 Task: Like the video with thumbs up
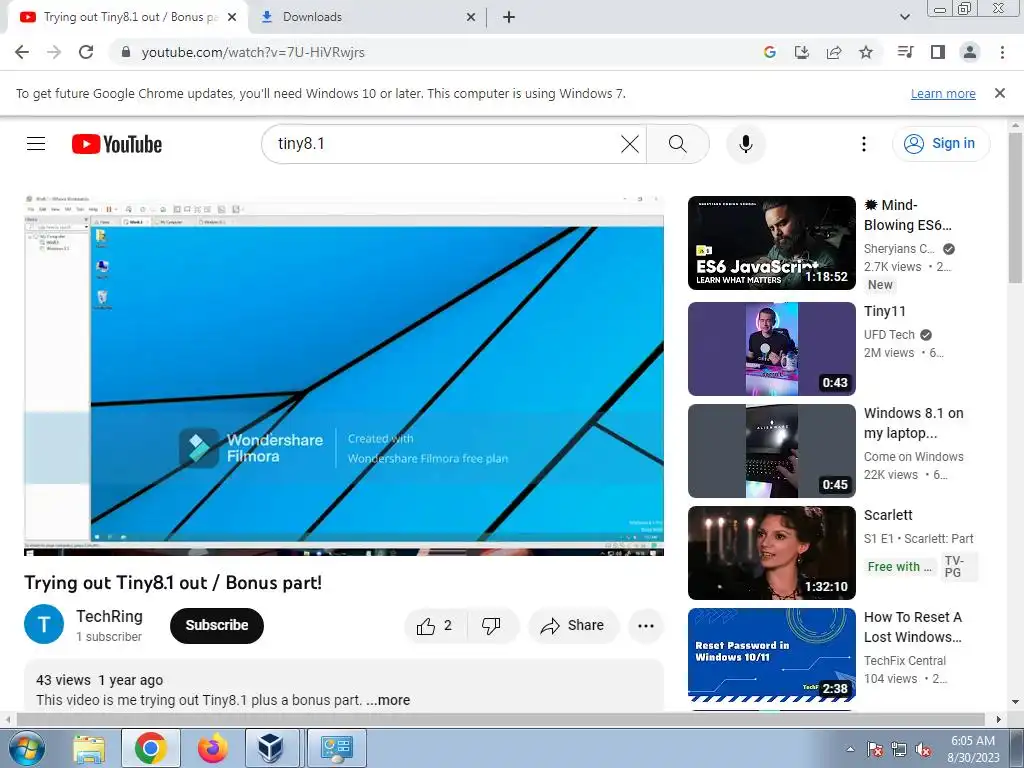(435, 626)
